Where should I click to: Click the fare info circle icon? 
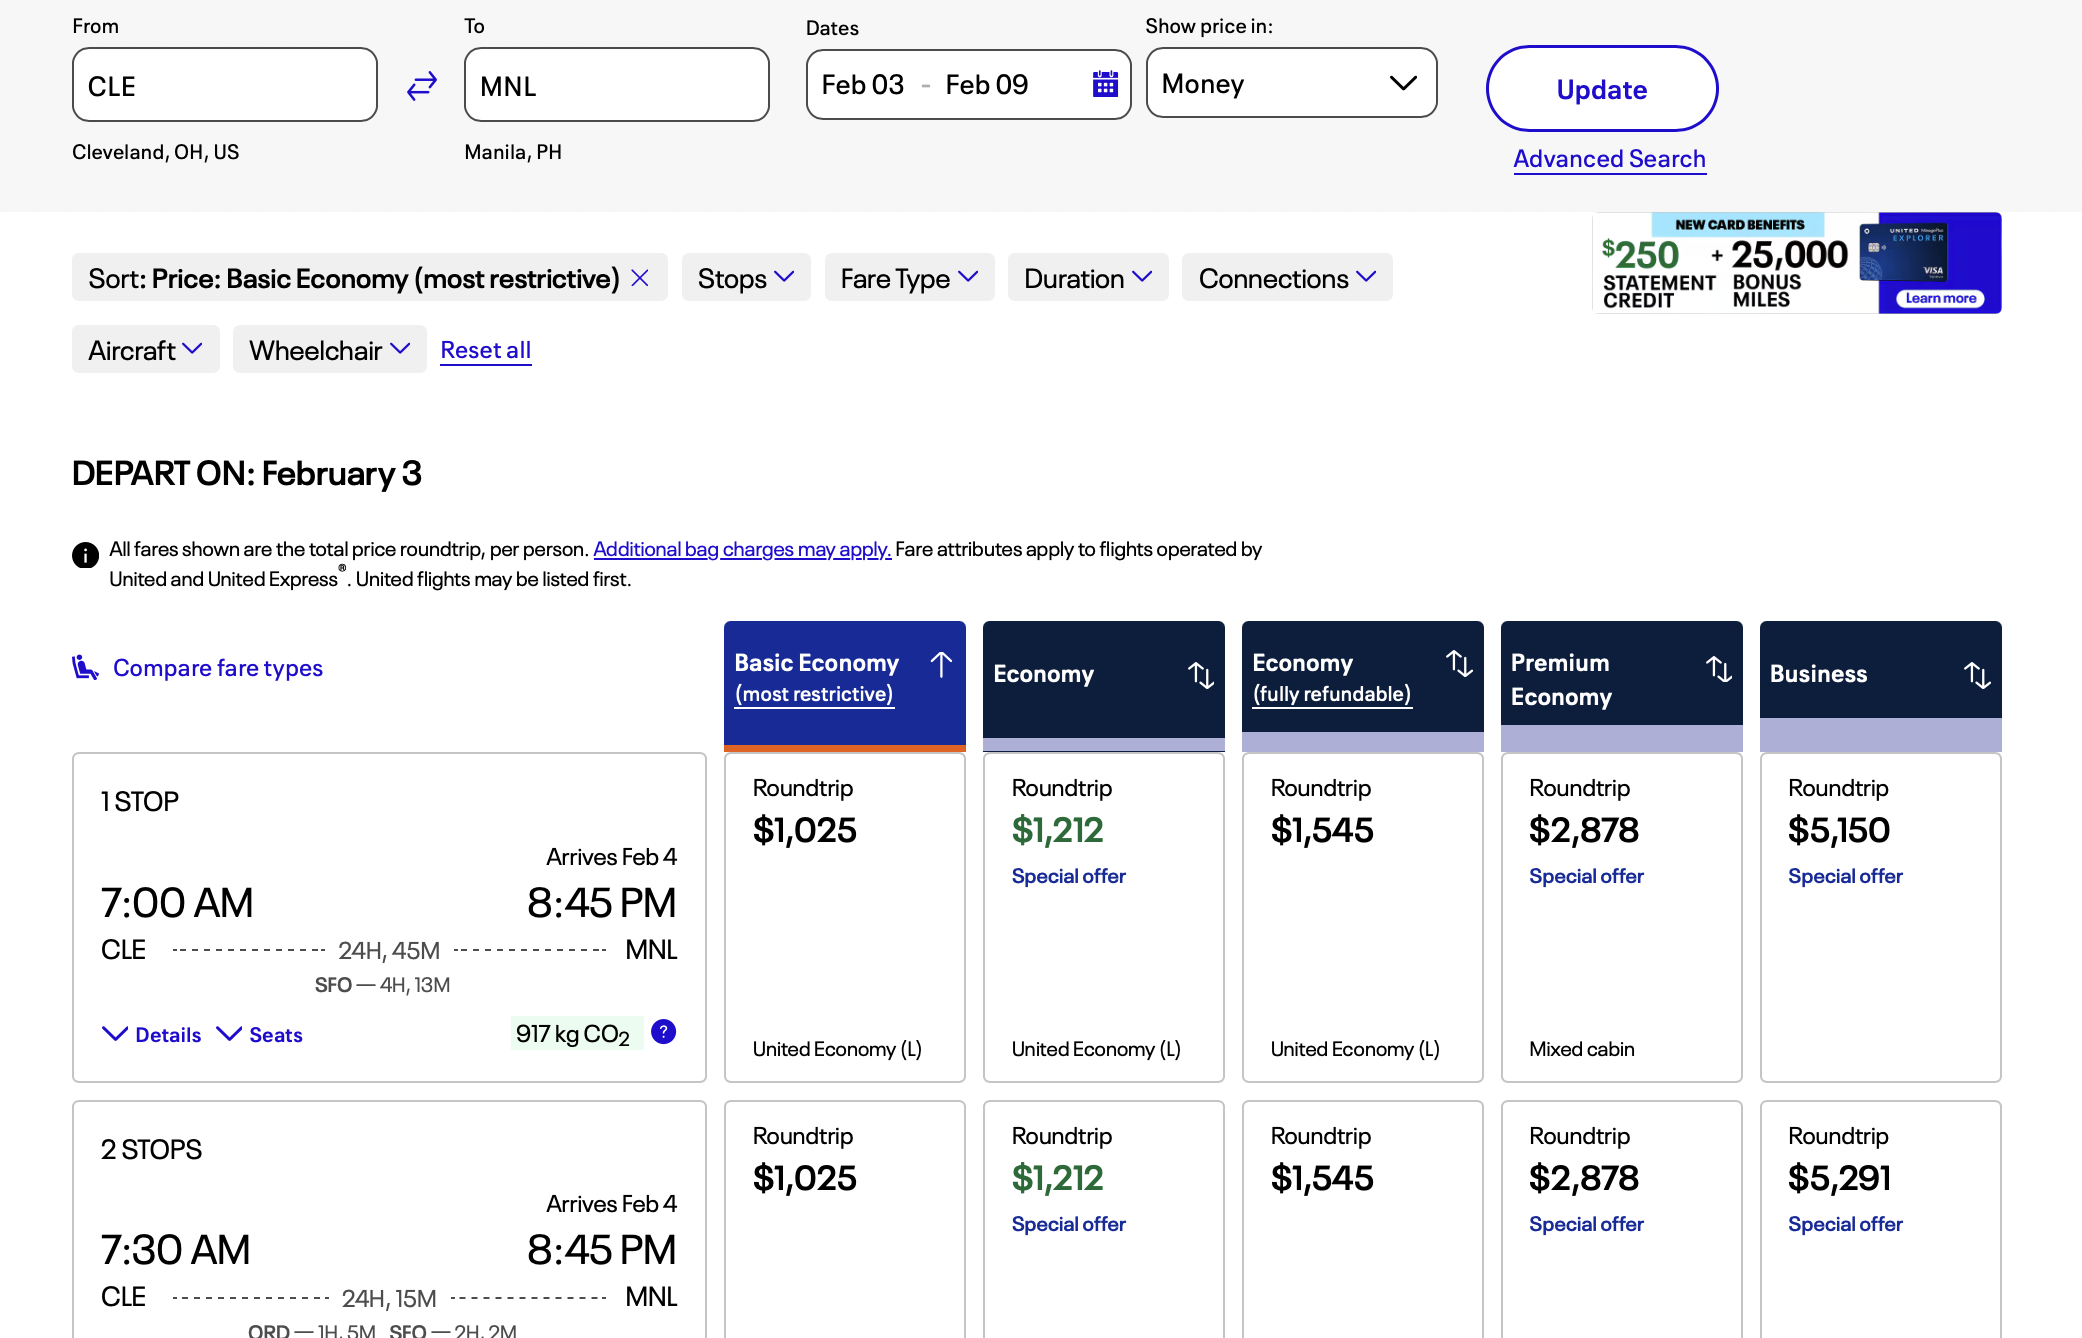point(85,554)
